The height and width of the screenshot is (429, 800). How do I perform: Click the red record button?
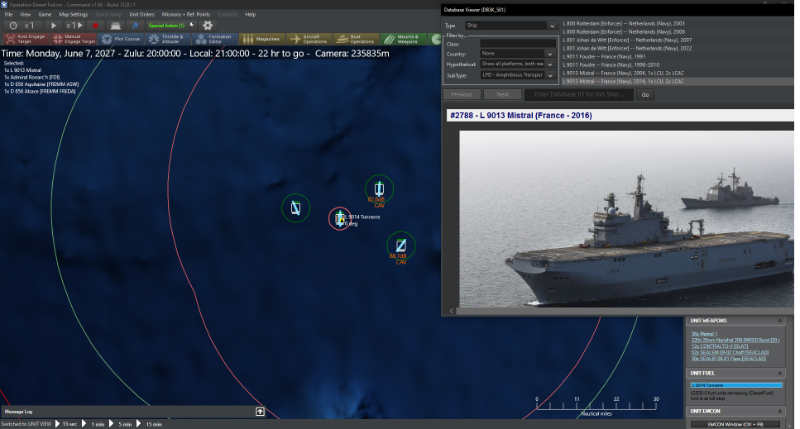coord(95,25)
